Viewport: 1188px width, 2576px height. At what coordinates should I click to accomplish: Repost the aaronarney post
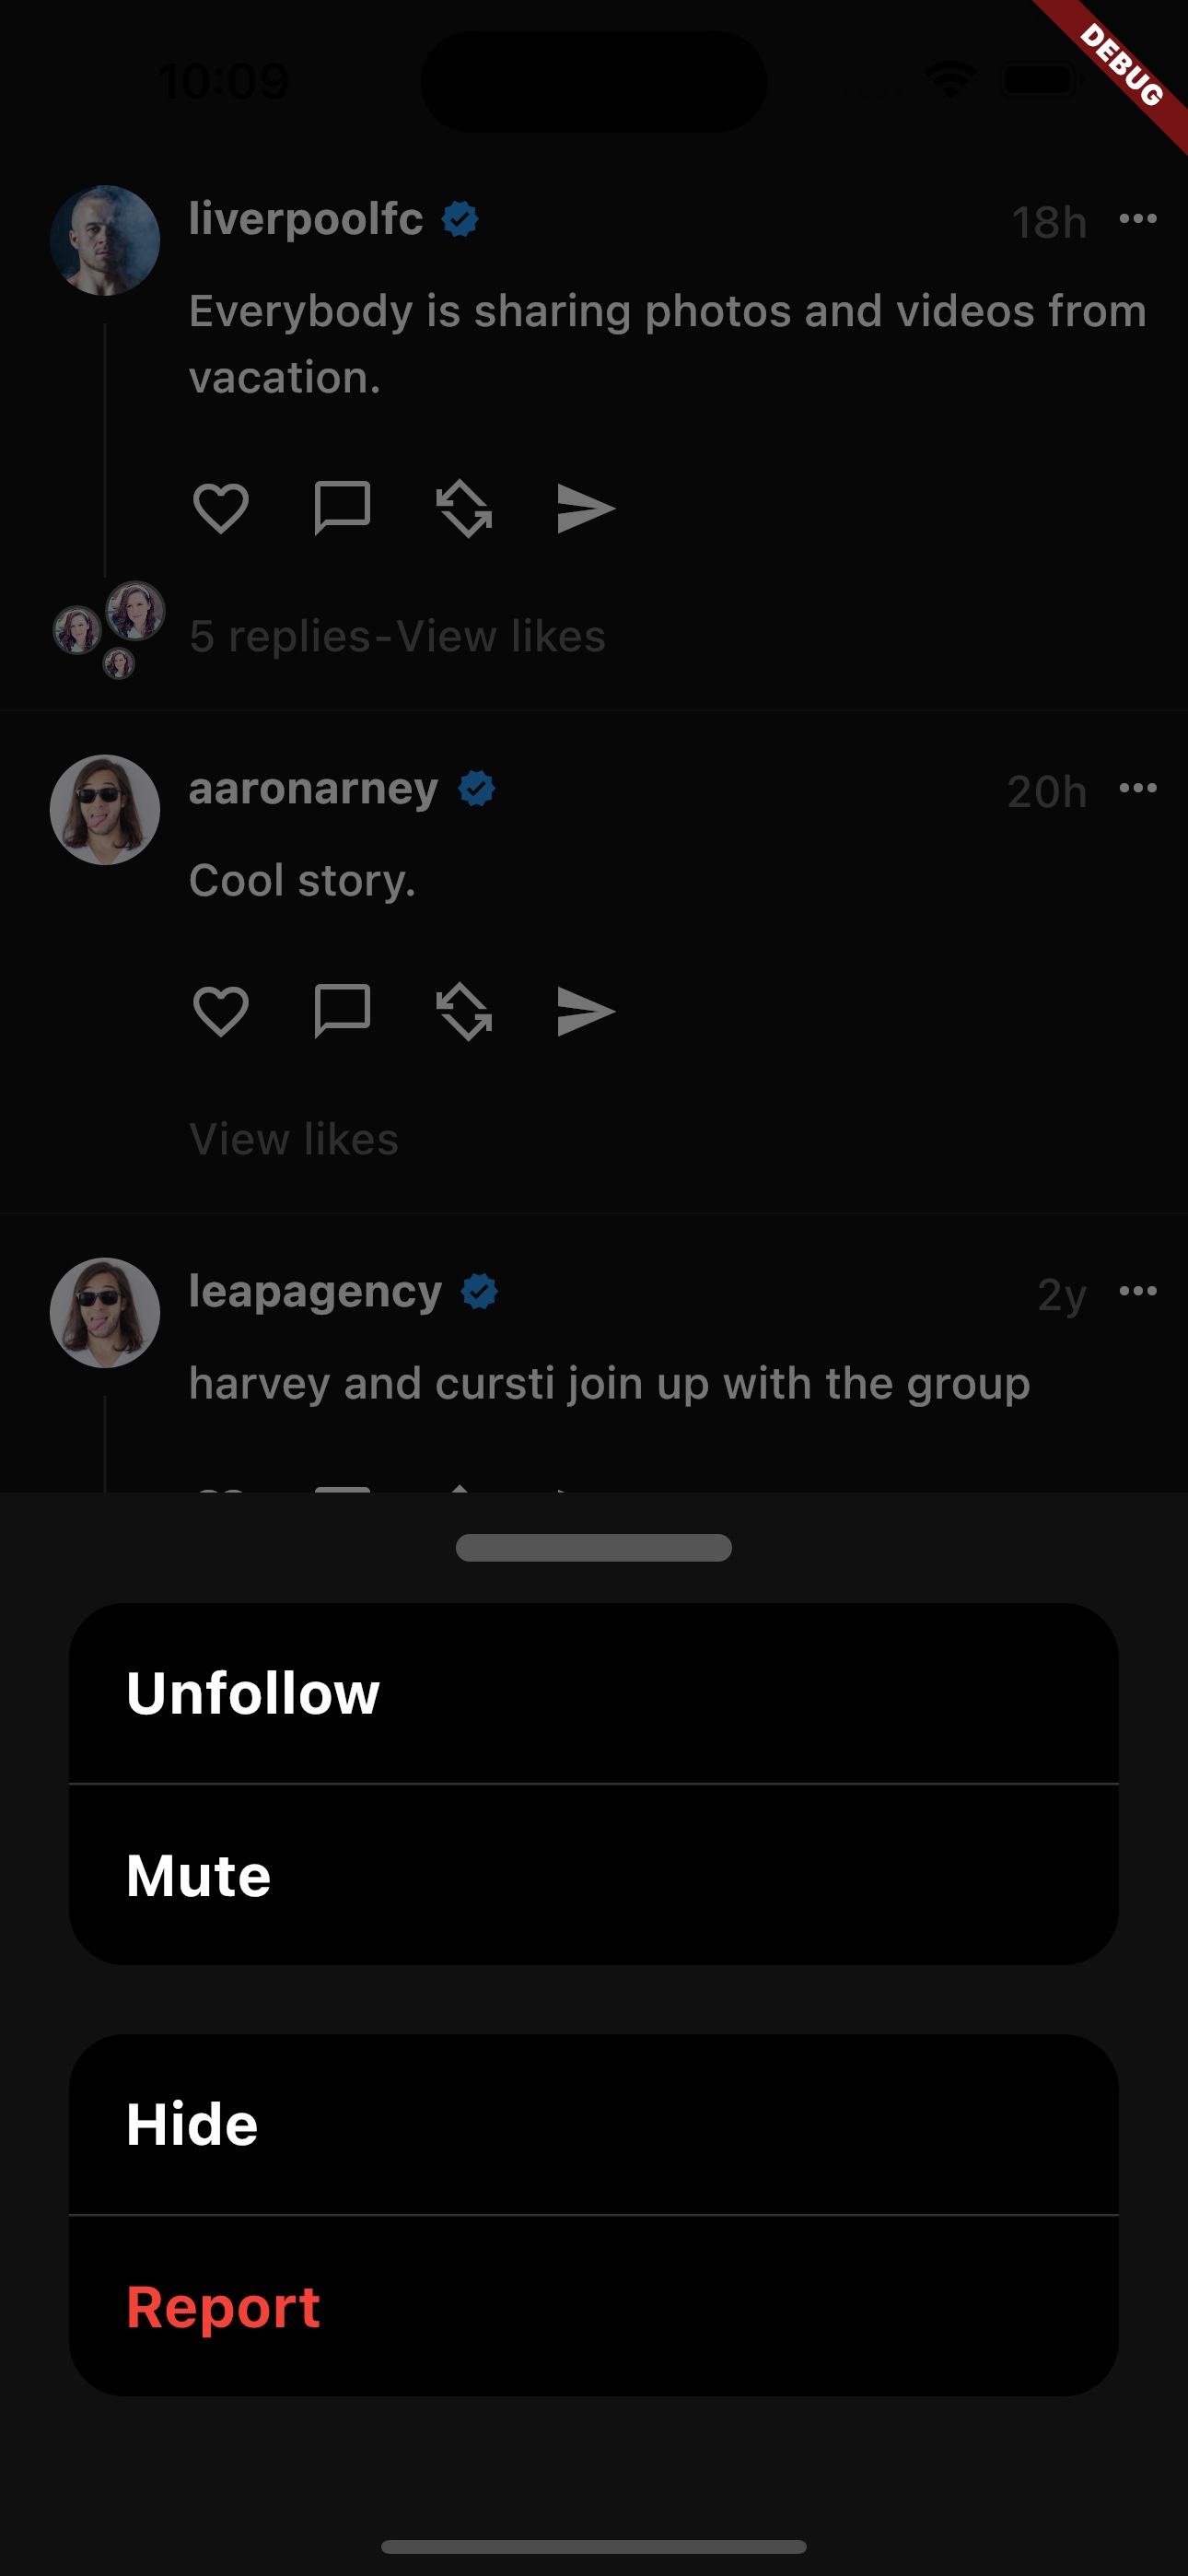click(464, 1011)
